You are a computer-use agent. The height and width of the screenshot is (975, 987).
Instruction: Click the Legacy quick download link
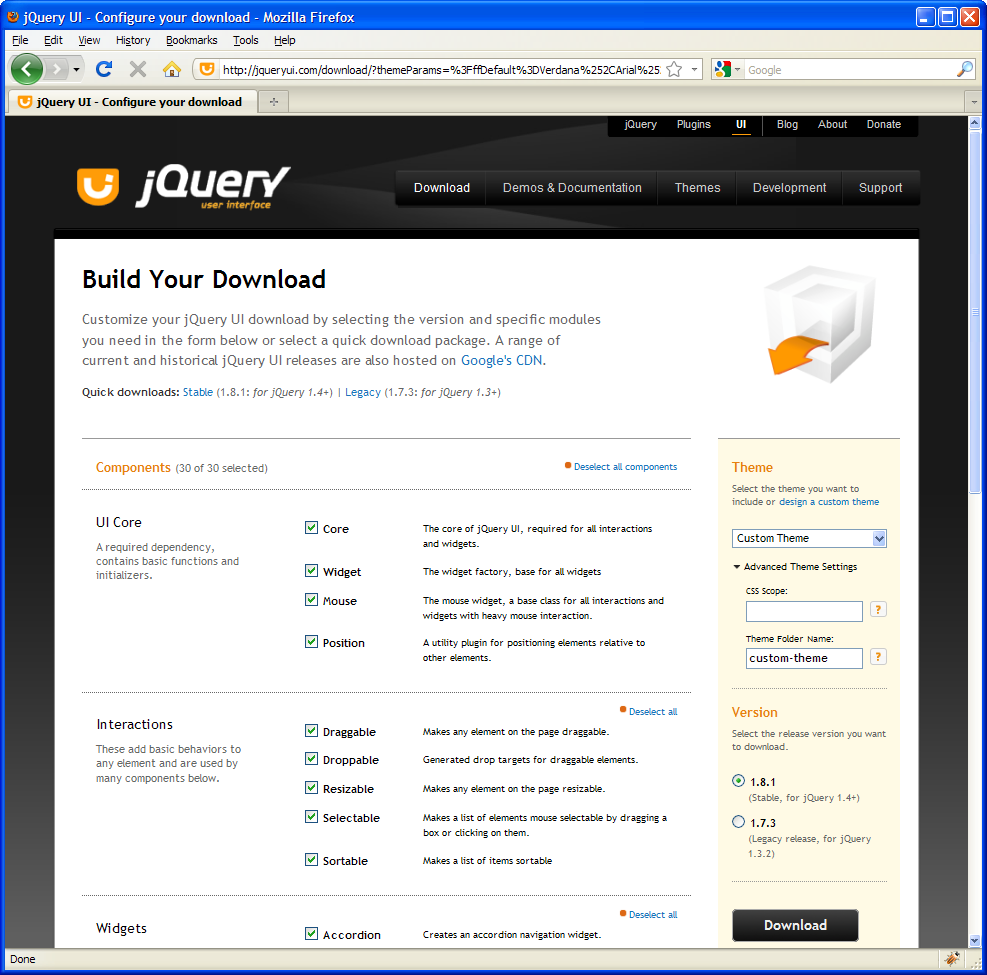363,392
